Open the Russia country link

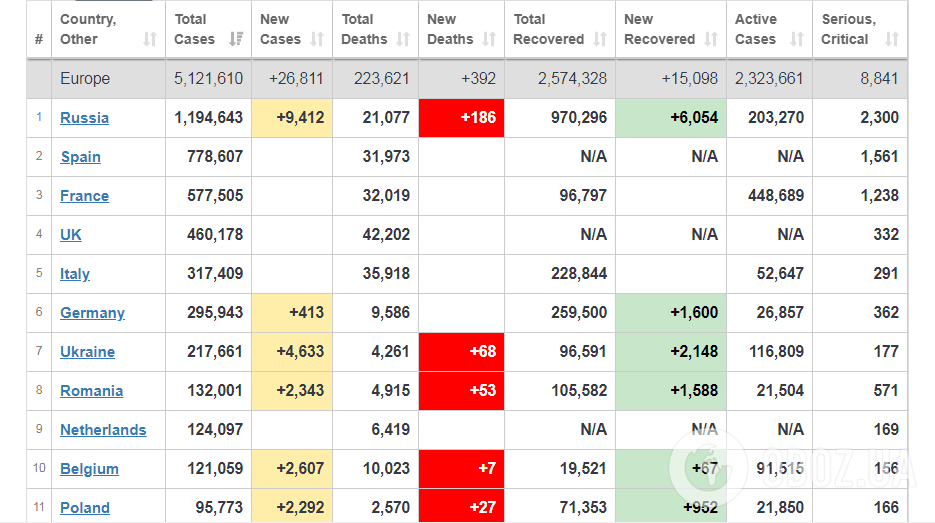click(85, 118)
